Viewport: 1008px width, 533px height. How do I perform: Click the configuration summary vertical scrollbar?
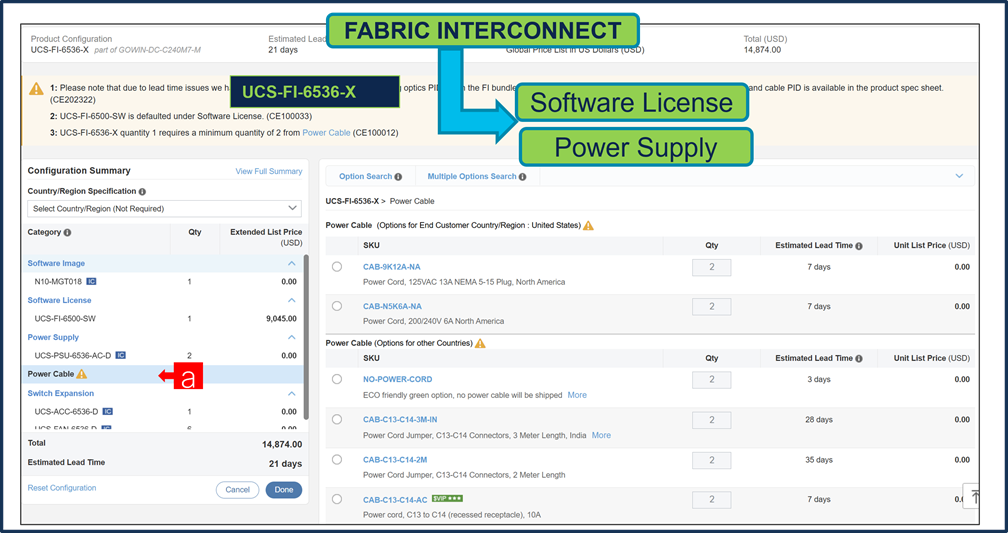(x=306, y=336)
